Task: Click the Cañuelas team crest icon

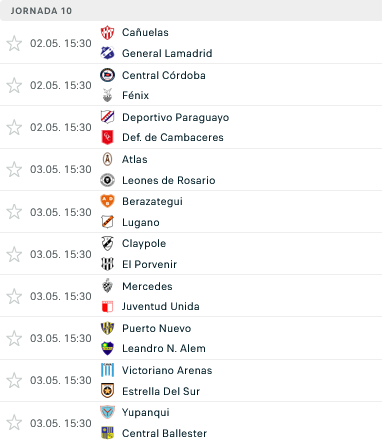Action: coord(107,33)
